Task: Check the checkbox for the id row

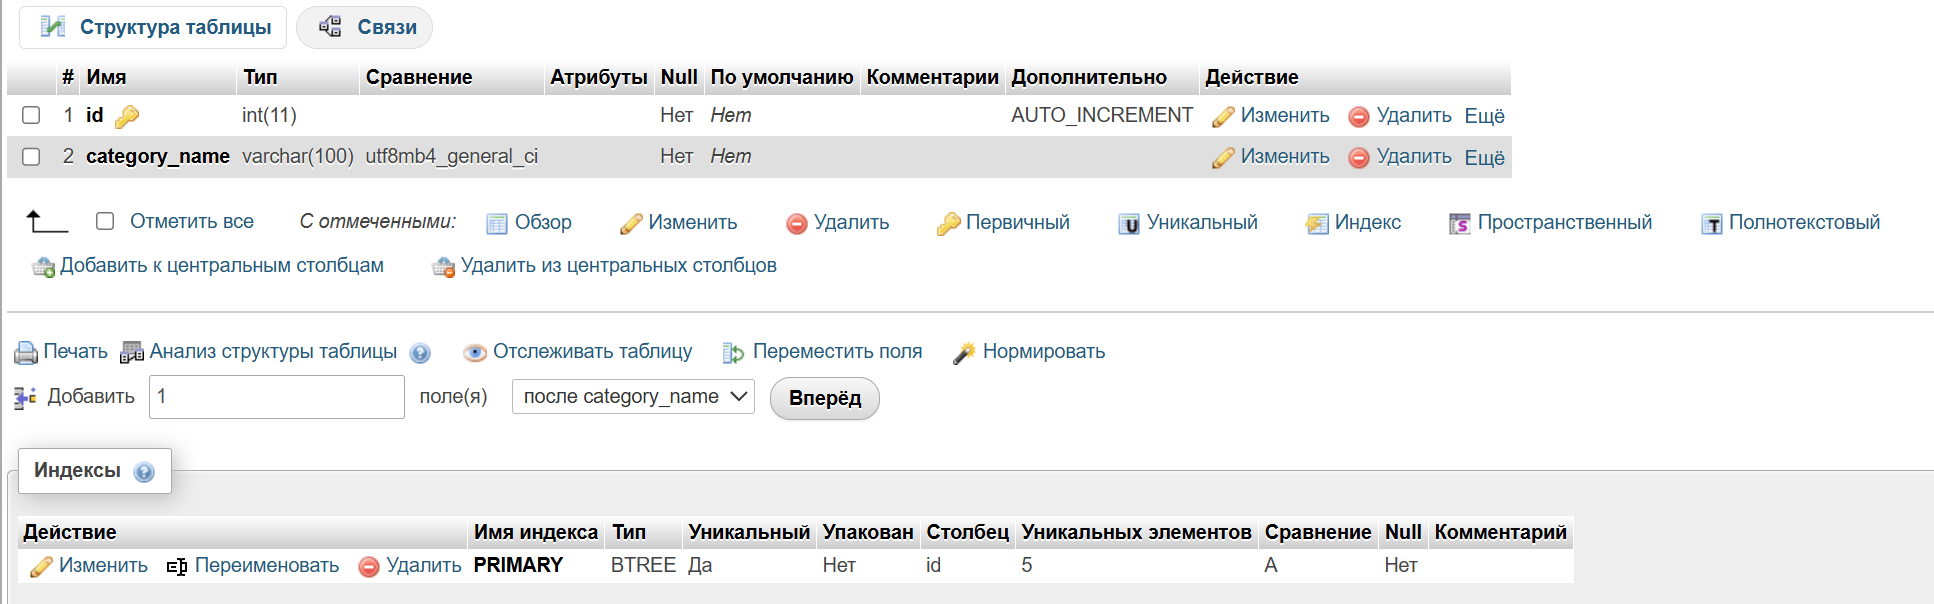Action: pos(31,116)
